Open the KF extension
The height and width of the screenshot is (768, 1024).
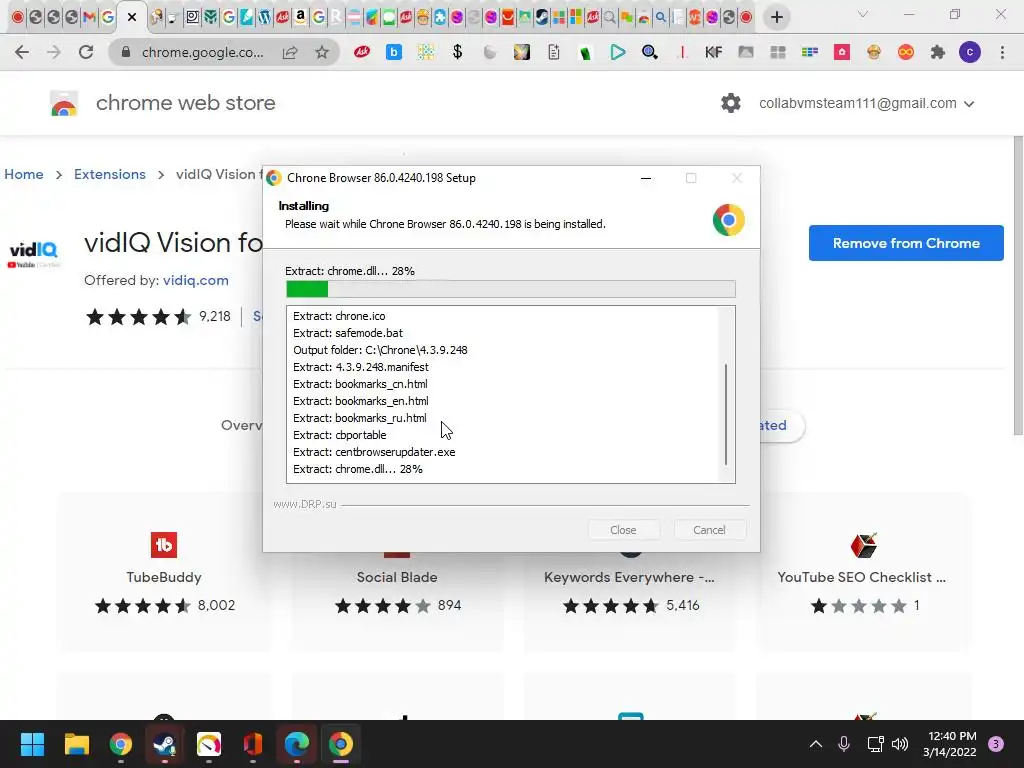(x=713, y=52)
